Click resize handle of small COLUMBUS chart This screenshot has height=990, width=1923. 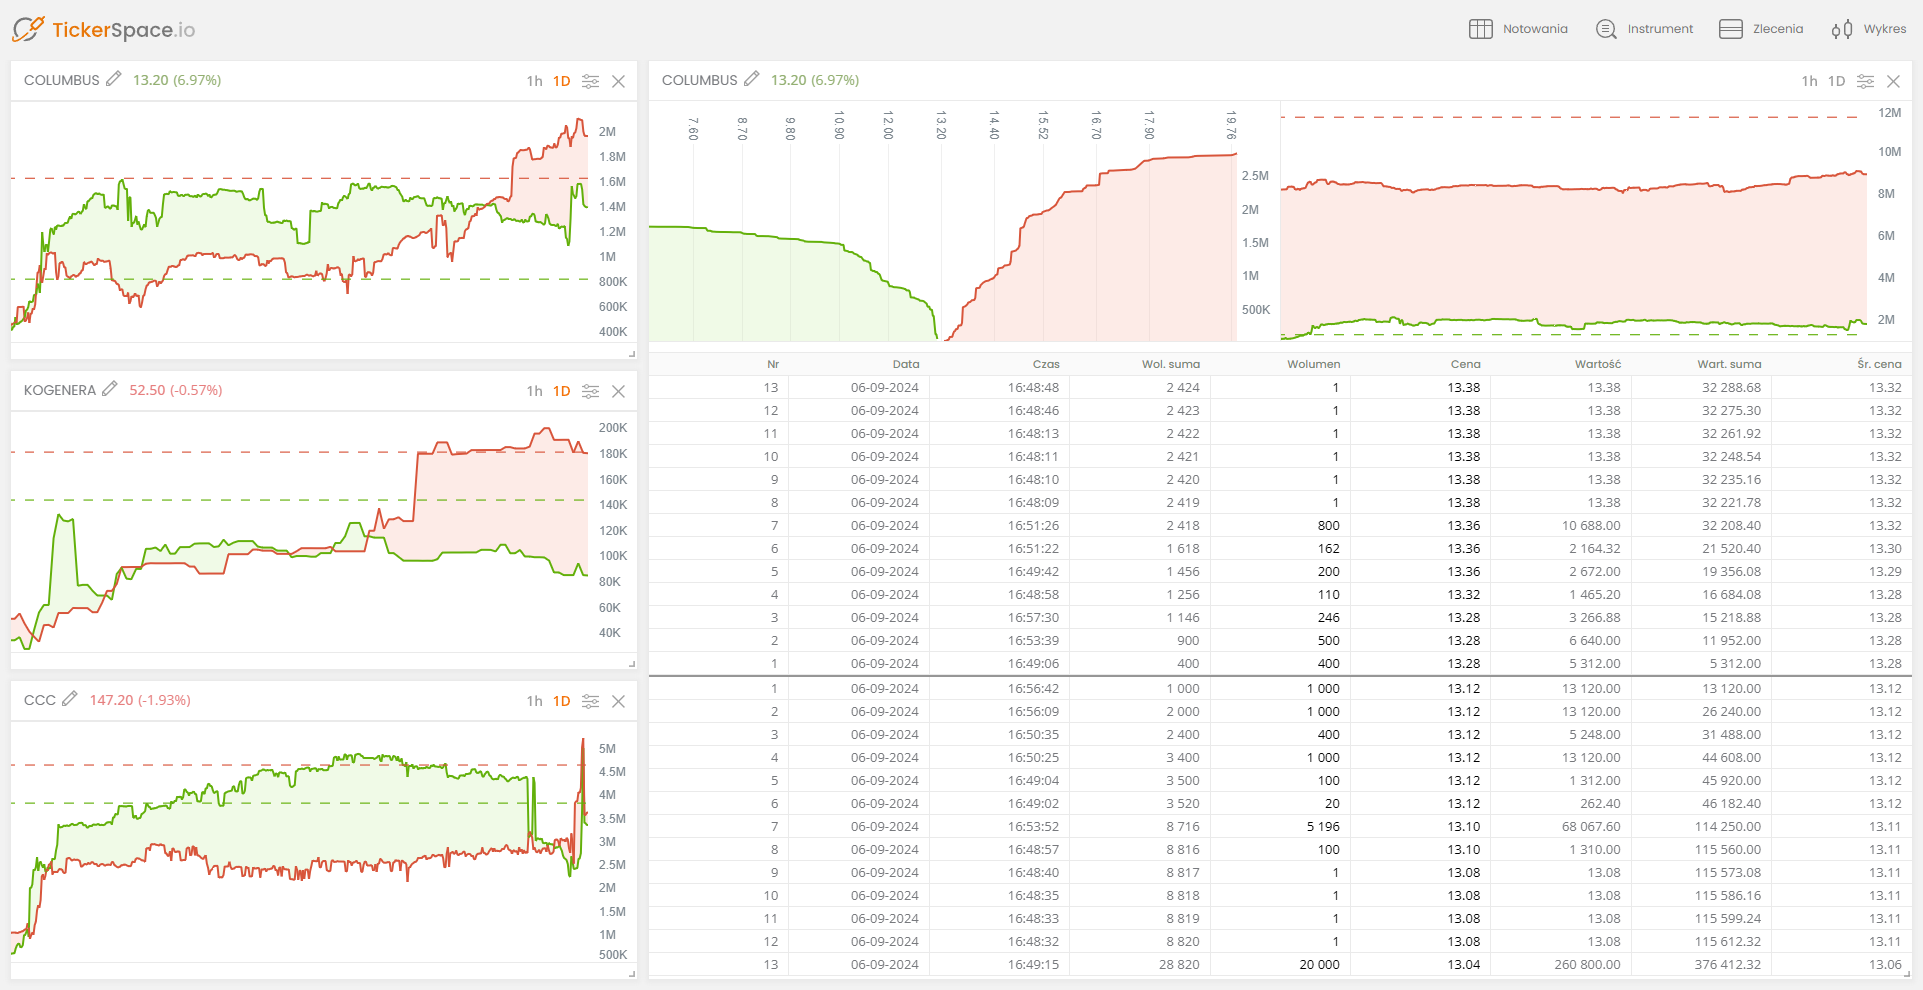pos(632,354)
